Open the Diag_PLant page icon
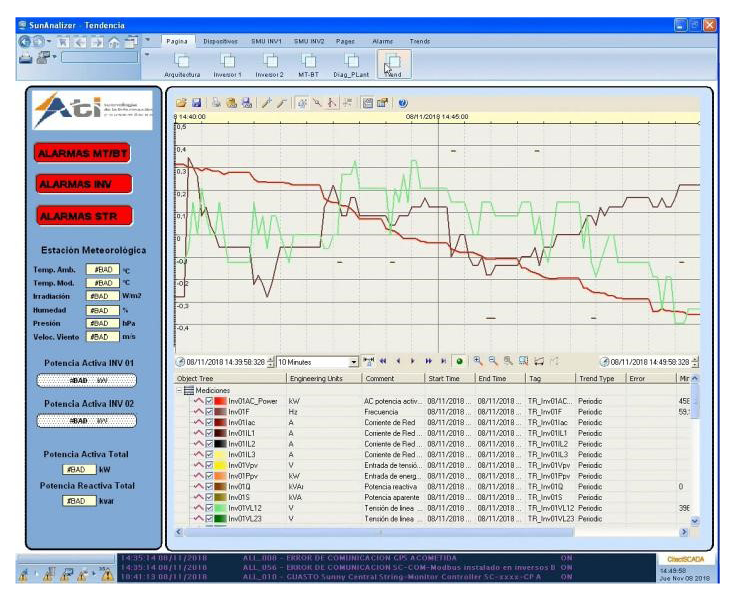The height and width of the screenshot is (601, 735). (x=352, y=61)
